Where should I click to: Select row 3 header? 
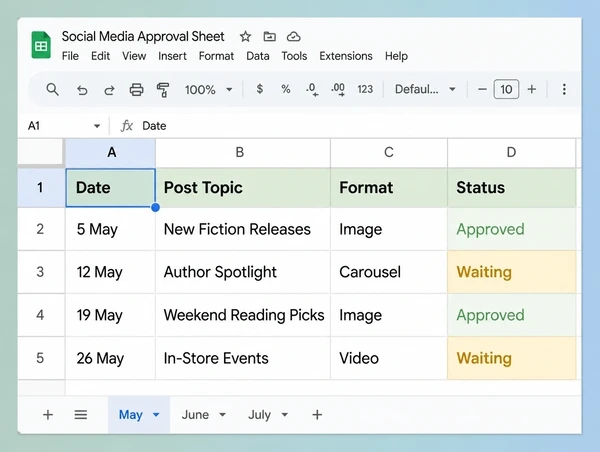(x=41, y=272)
